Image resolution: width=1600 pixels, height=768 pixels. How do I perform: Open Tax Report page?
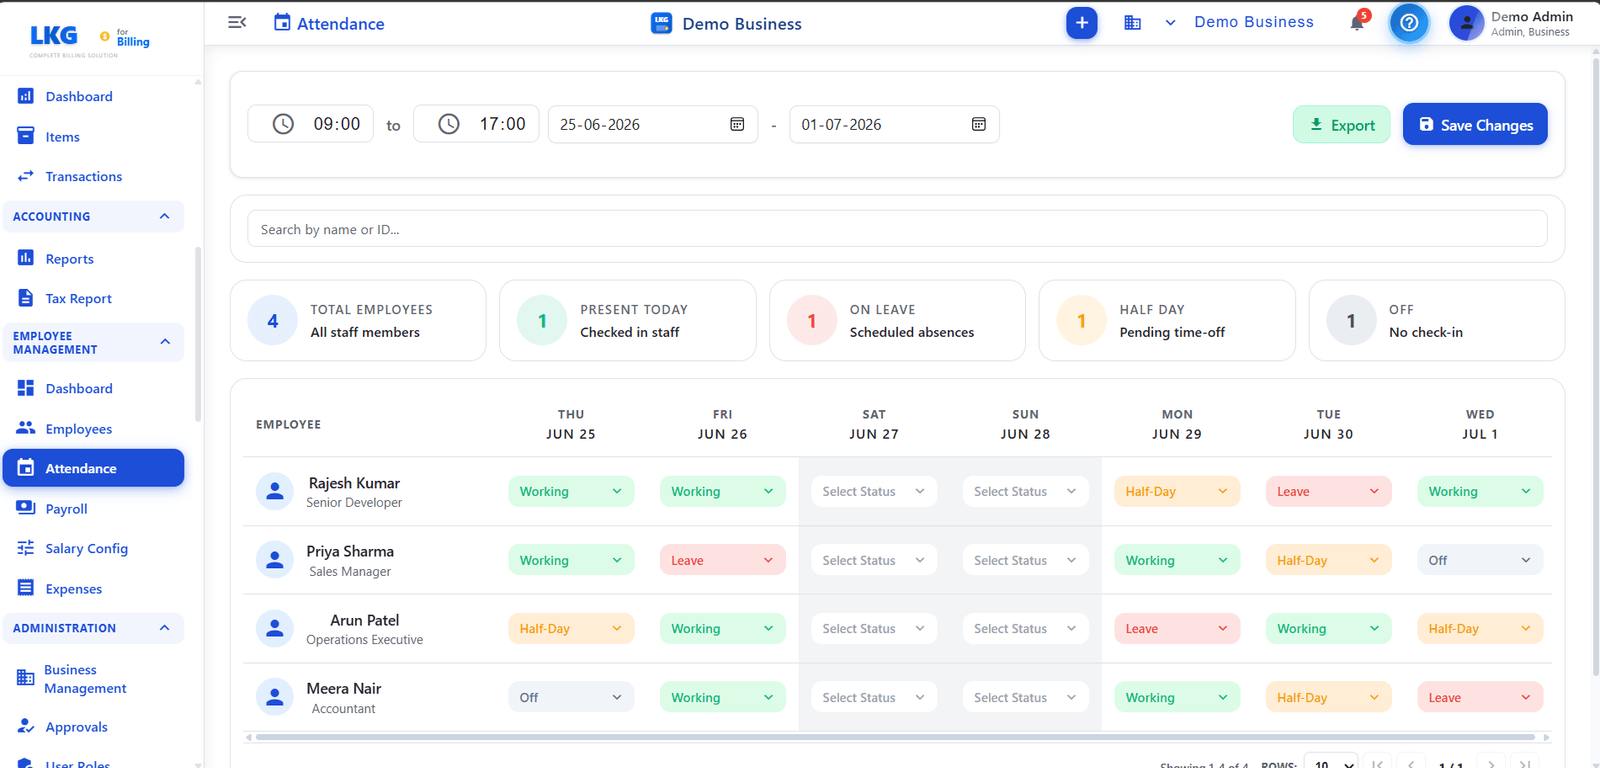click(78, 298)
